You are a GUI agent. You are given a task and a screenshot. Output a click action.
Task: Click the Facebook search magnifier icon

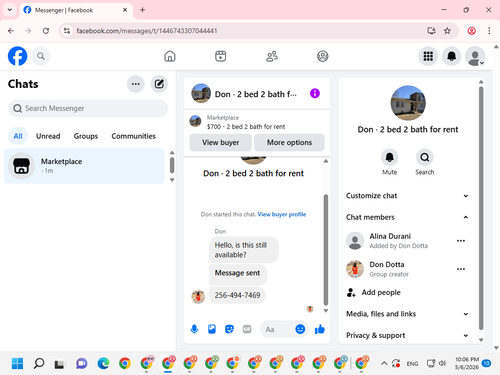[41, 56]
